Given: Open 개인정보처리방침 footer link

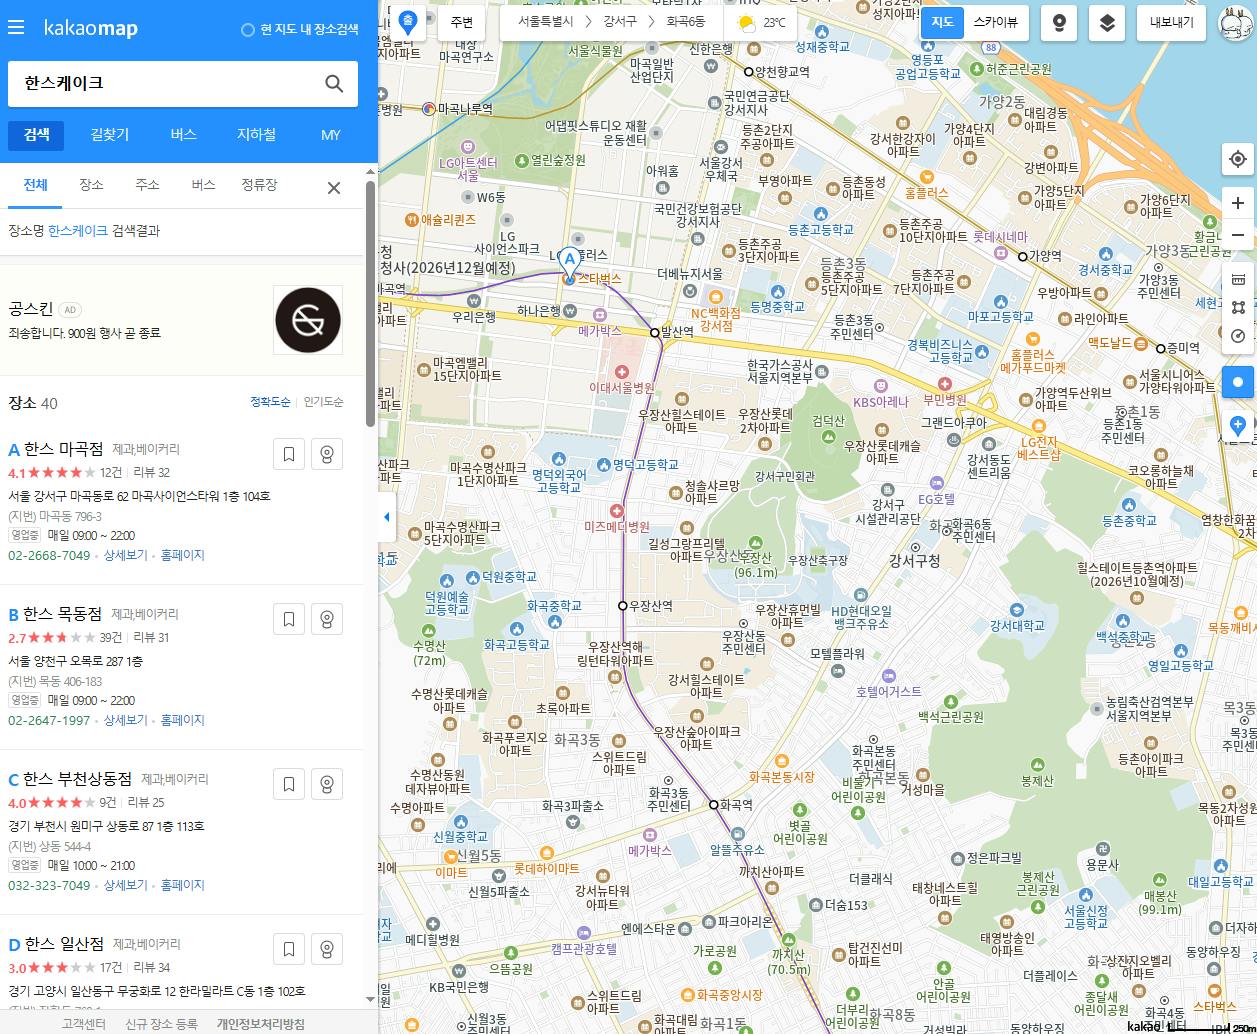Looking at the screenshot, I should click(x=261, y=1024).
